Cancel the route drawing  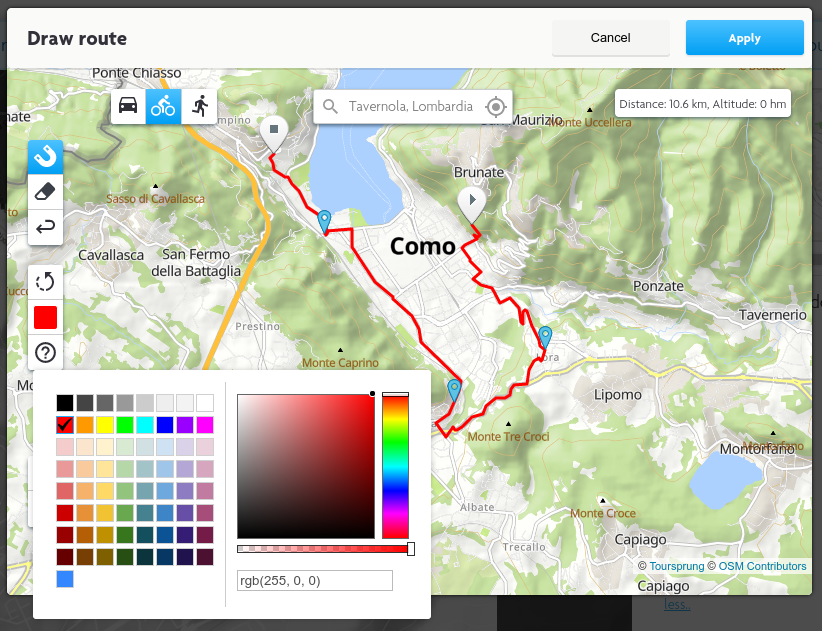point(610,38)
